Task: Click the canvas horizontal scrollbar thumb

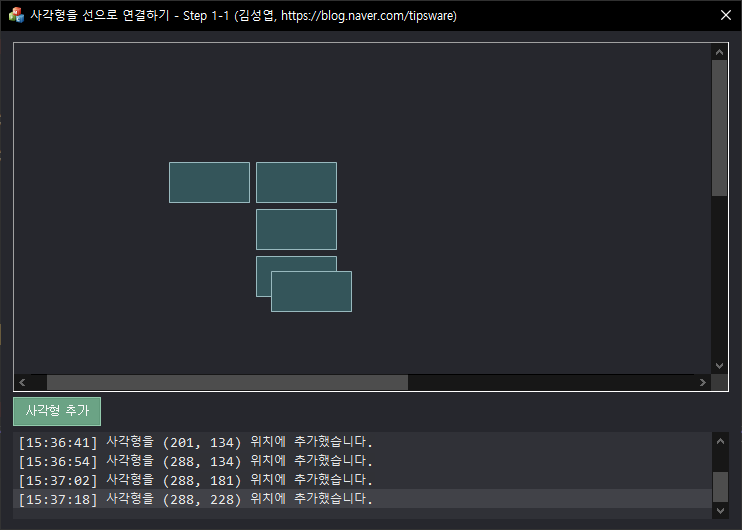Action: click(x=227, y=382)
